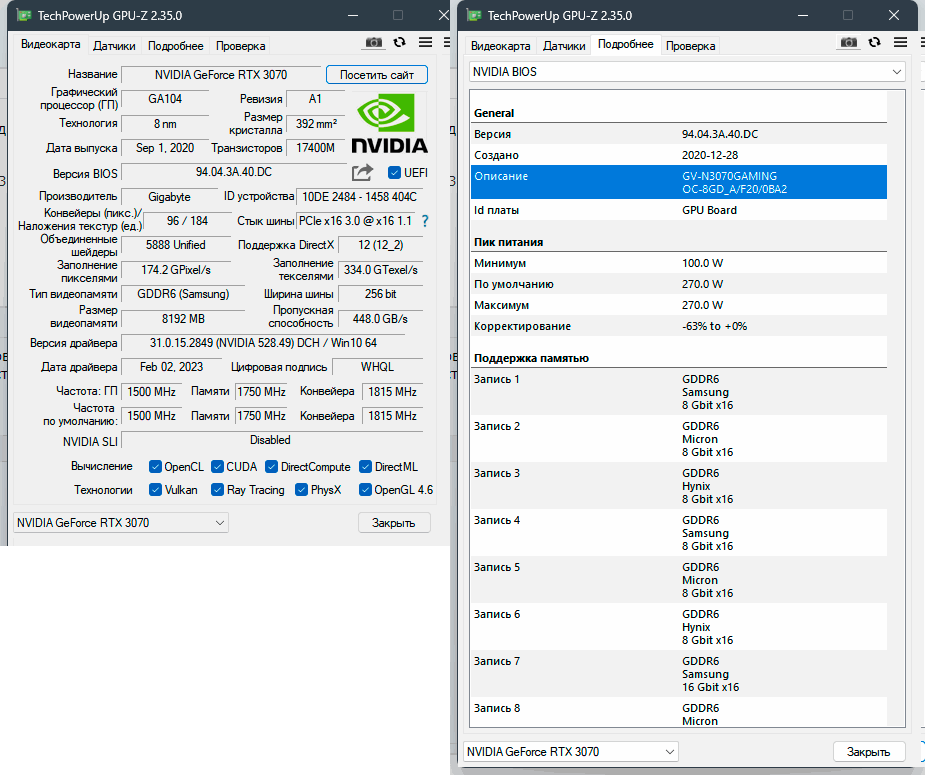937x775 pixels.
Task: Toggle the OpenGL 4.6 checkbox
Action: point(365,490)
